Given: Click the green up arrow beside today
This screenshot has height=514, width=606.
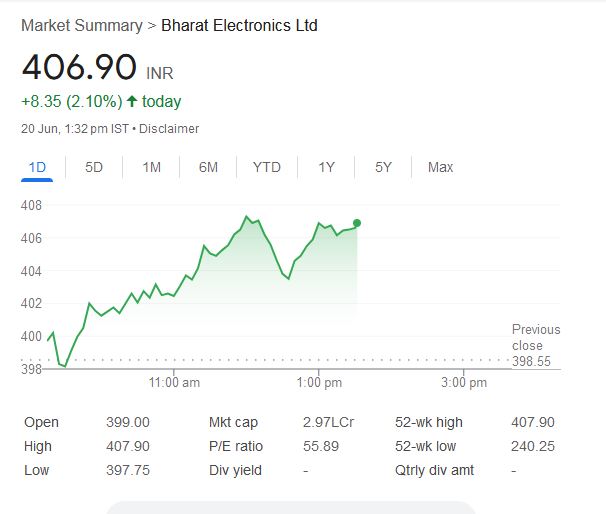Looking at the screenshot, I should coord(132,101).
